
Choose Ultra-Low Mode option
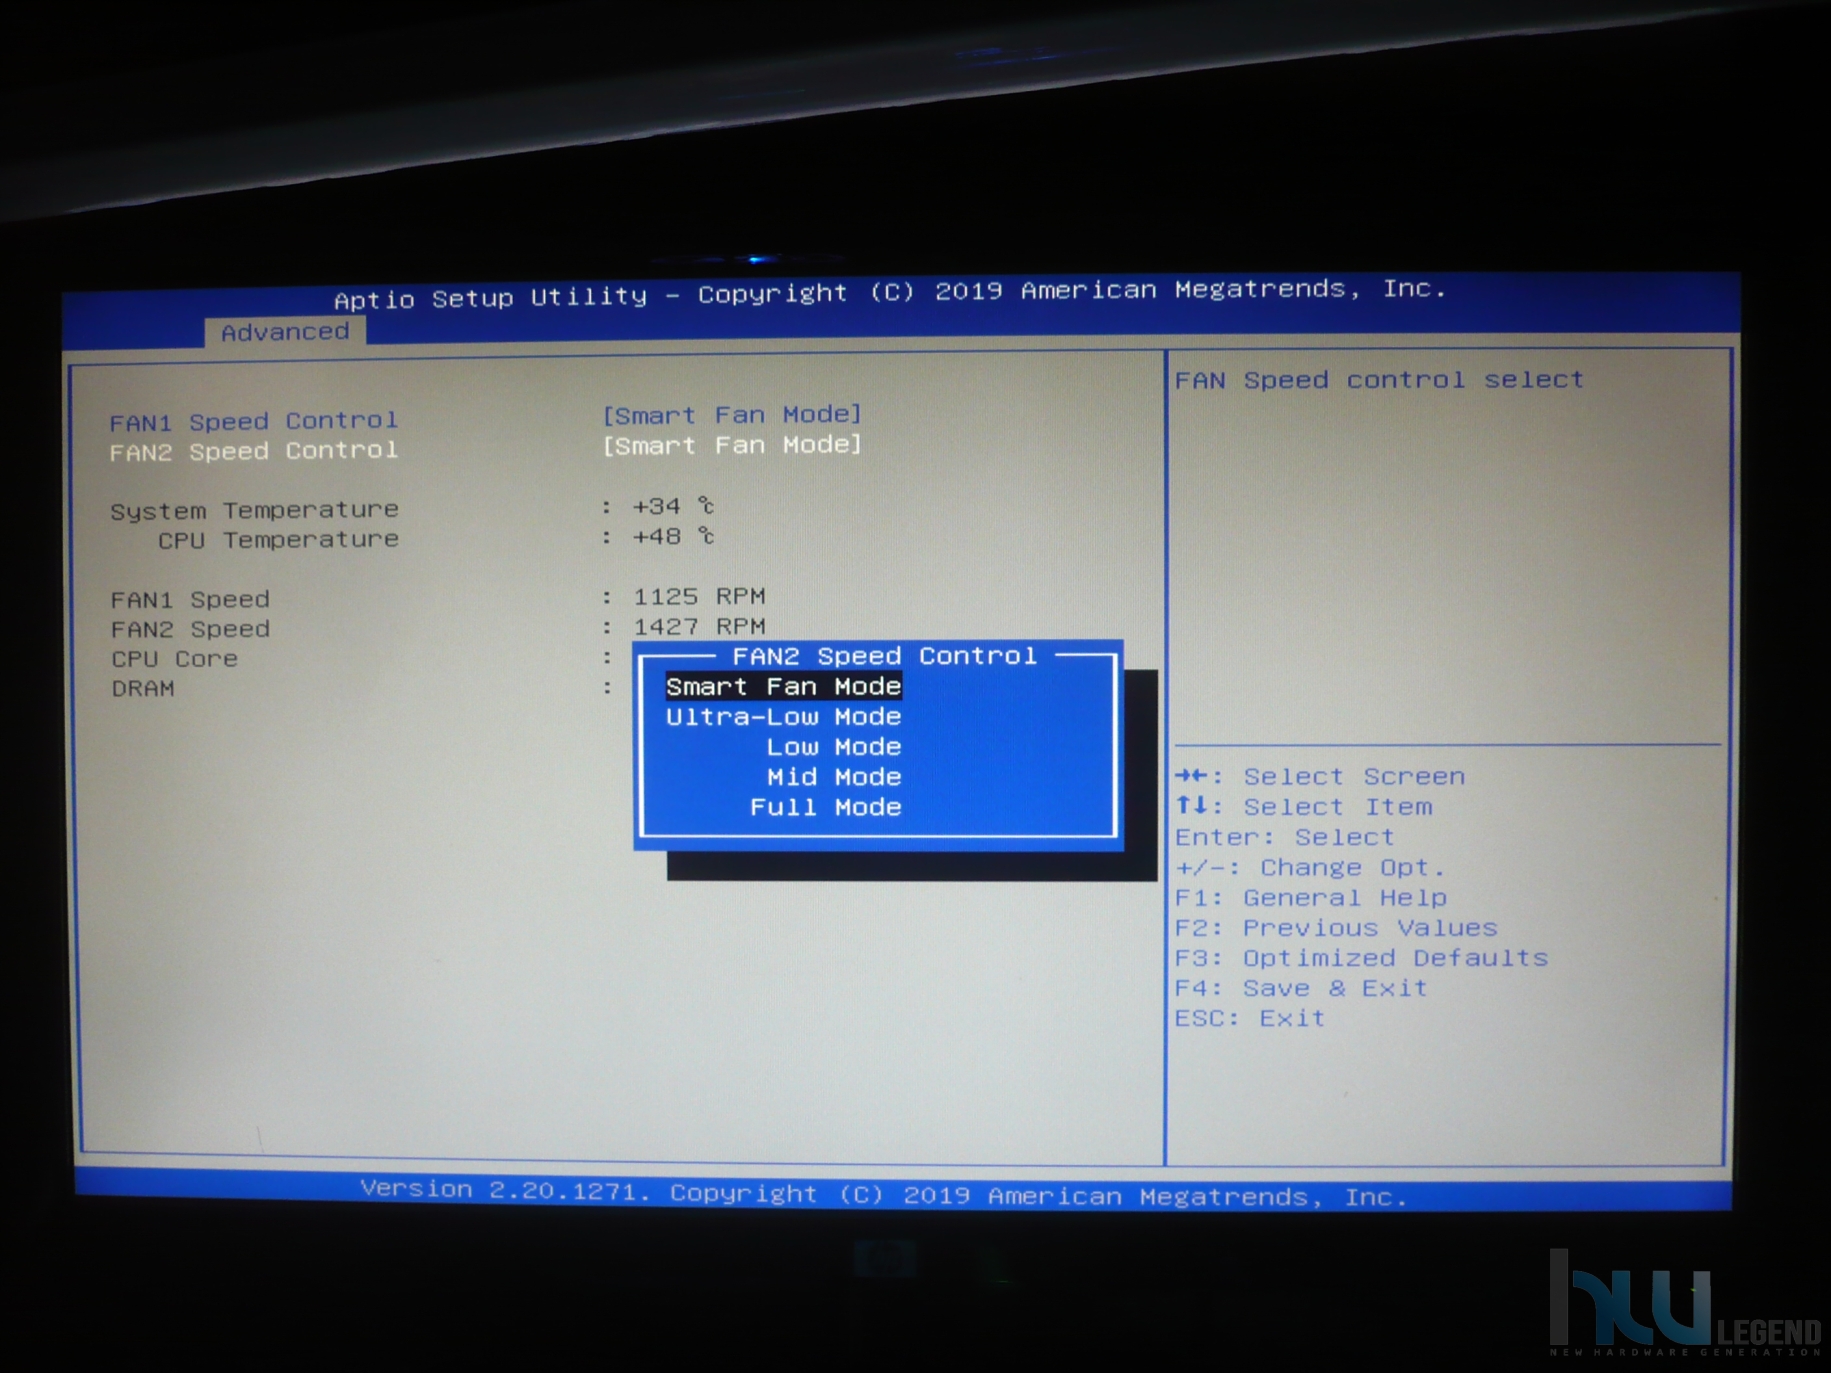pos(784,717)
